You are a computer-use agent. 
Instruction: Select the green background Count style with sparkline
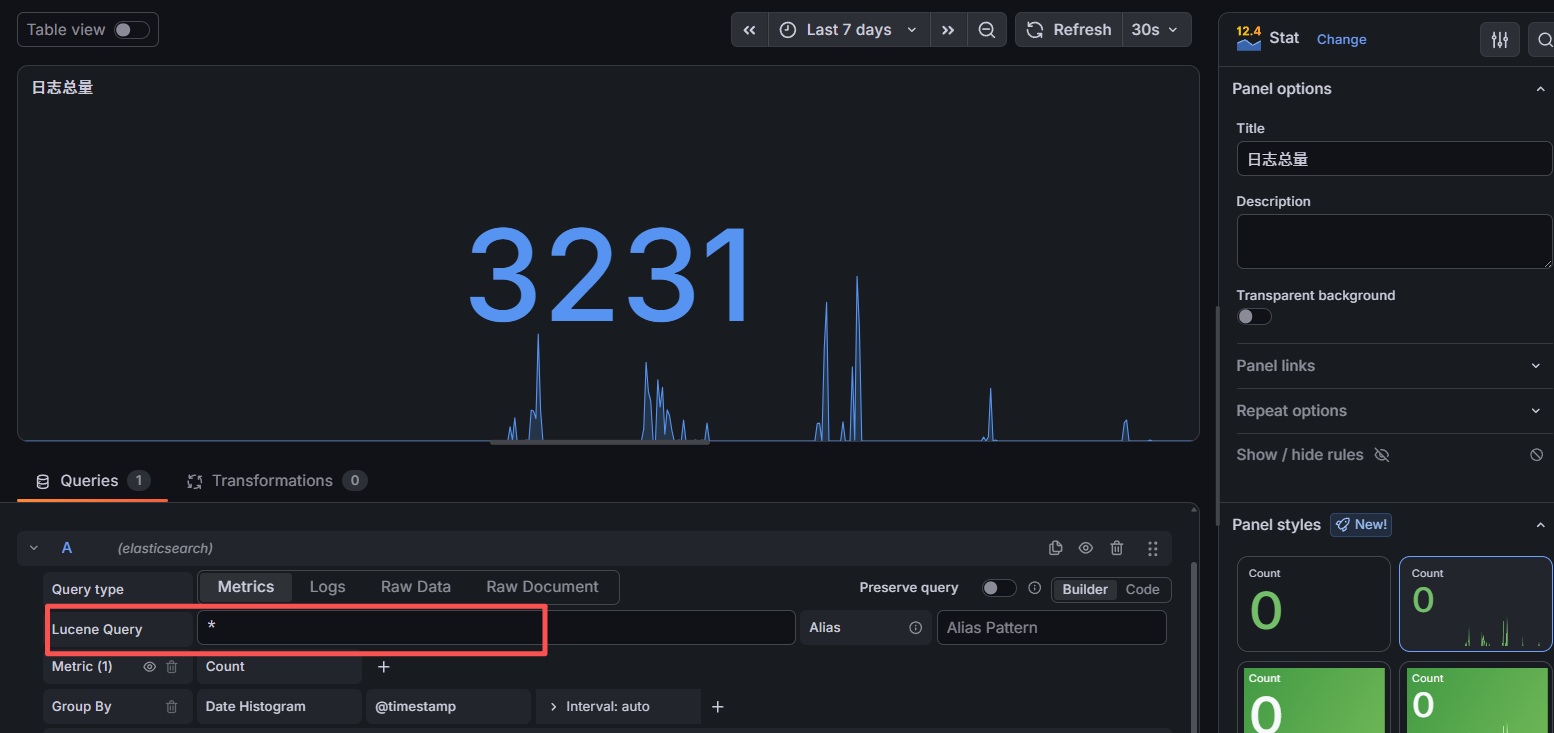pyautogui.click(x=1476, y=697)
